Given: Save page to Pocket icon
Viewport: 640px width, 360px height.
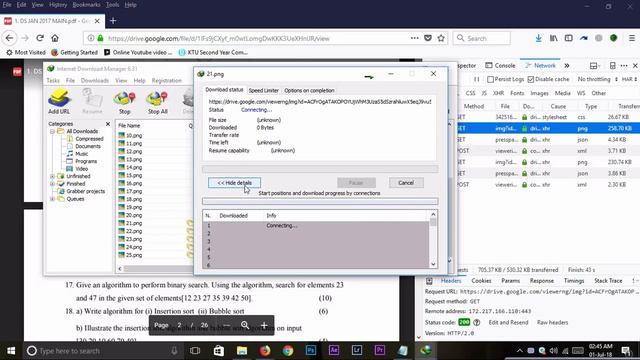Looking at the screenshot, I should click(428, 38).
